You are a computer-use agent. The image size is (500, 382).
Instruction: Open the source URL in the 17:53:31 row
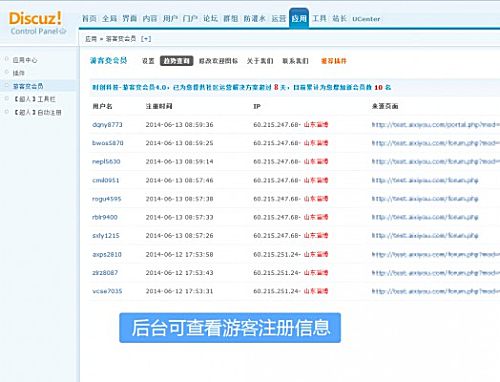[x=436, y=291]
